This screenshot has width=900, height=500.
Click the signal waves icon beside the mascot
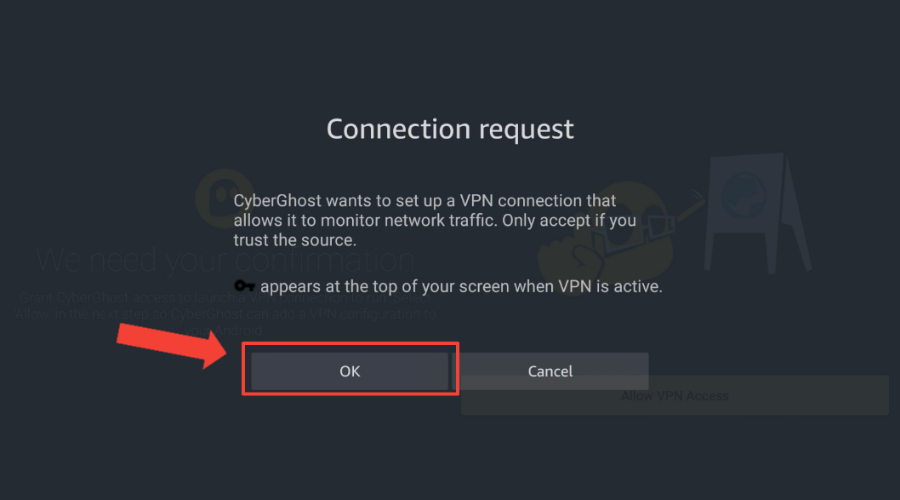point(697,196)
